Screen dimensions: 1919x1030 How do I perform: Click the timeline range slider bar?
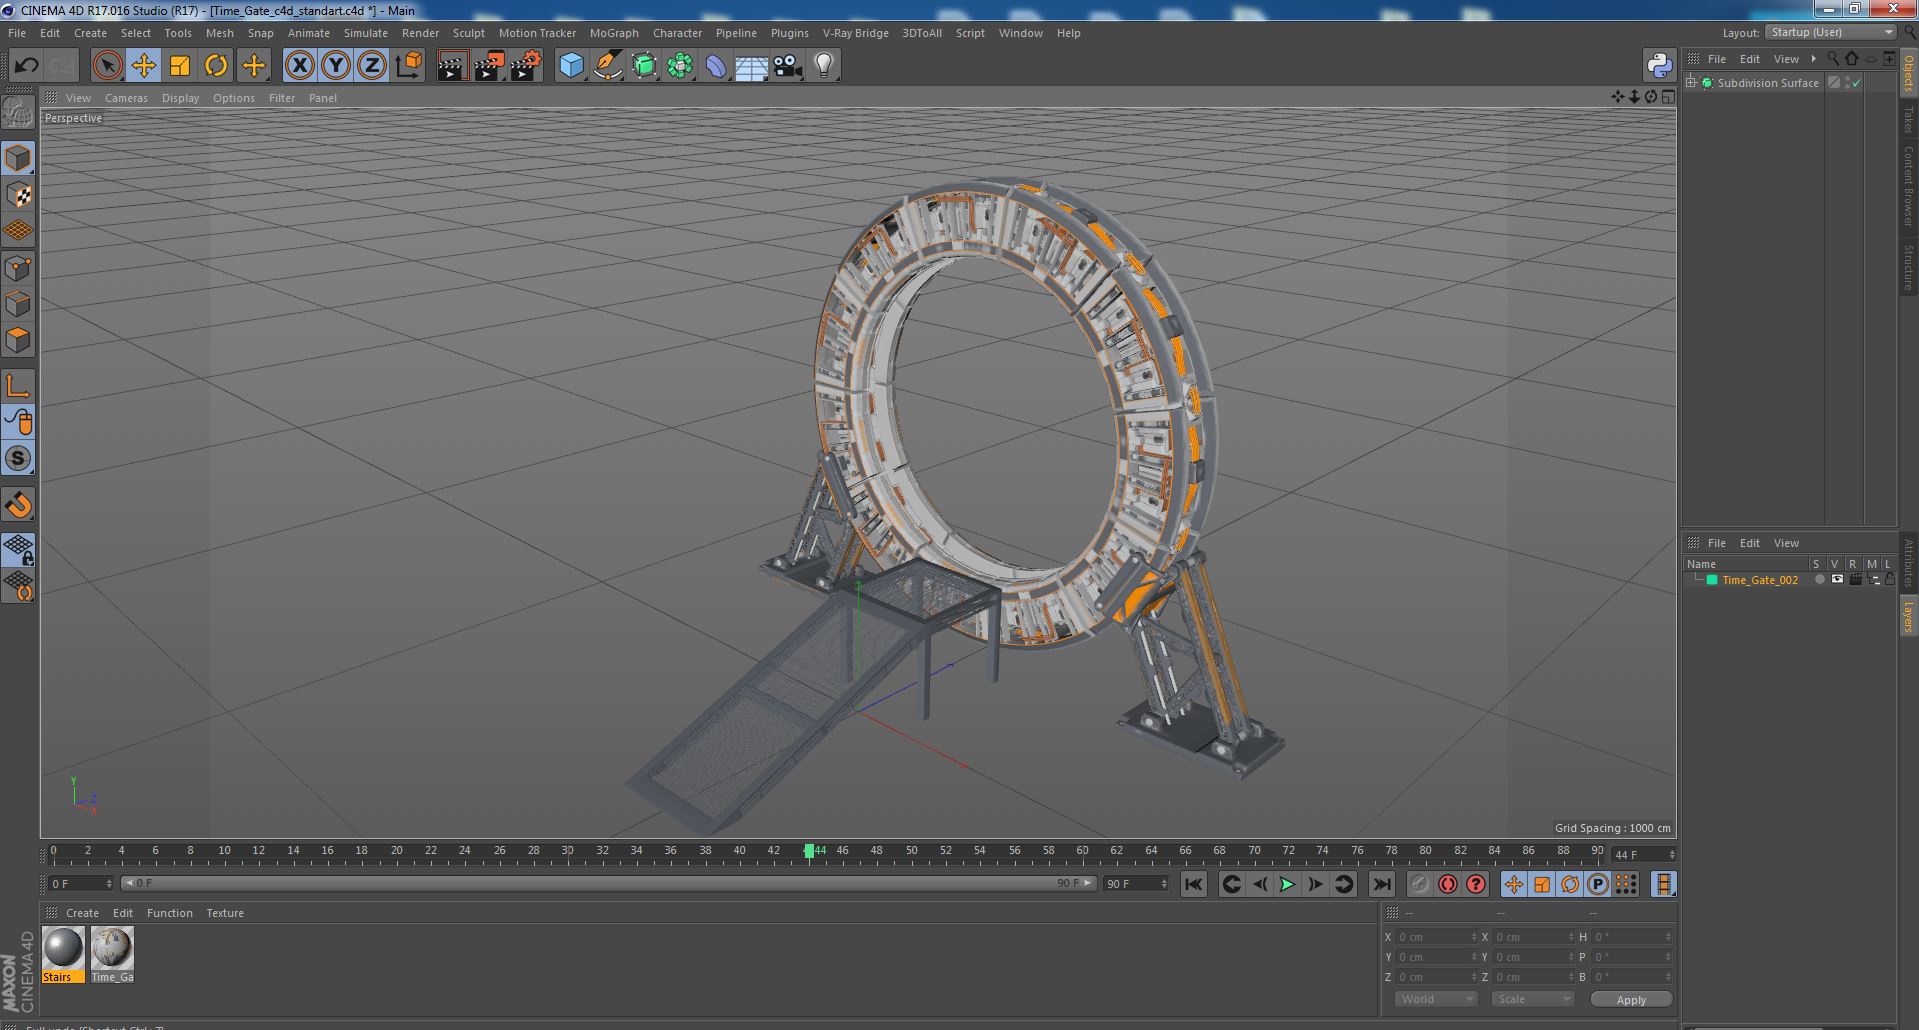(x=609, y=883)
